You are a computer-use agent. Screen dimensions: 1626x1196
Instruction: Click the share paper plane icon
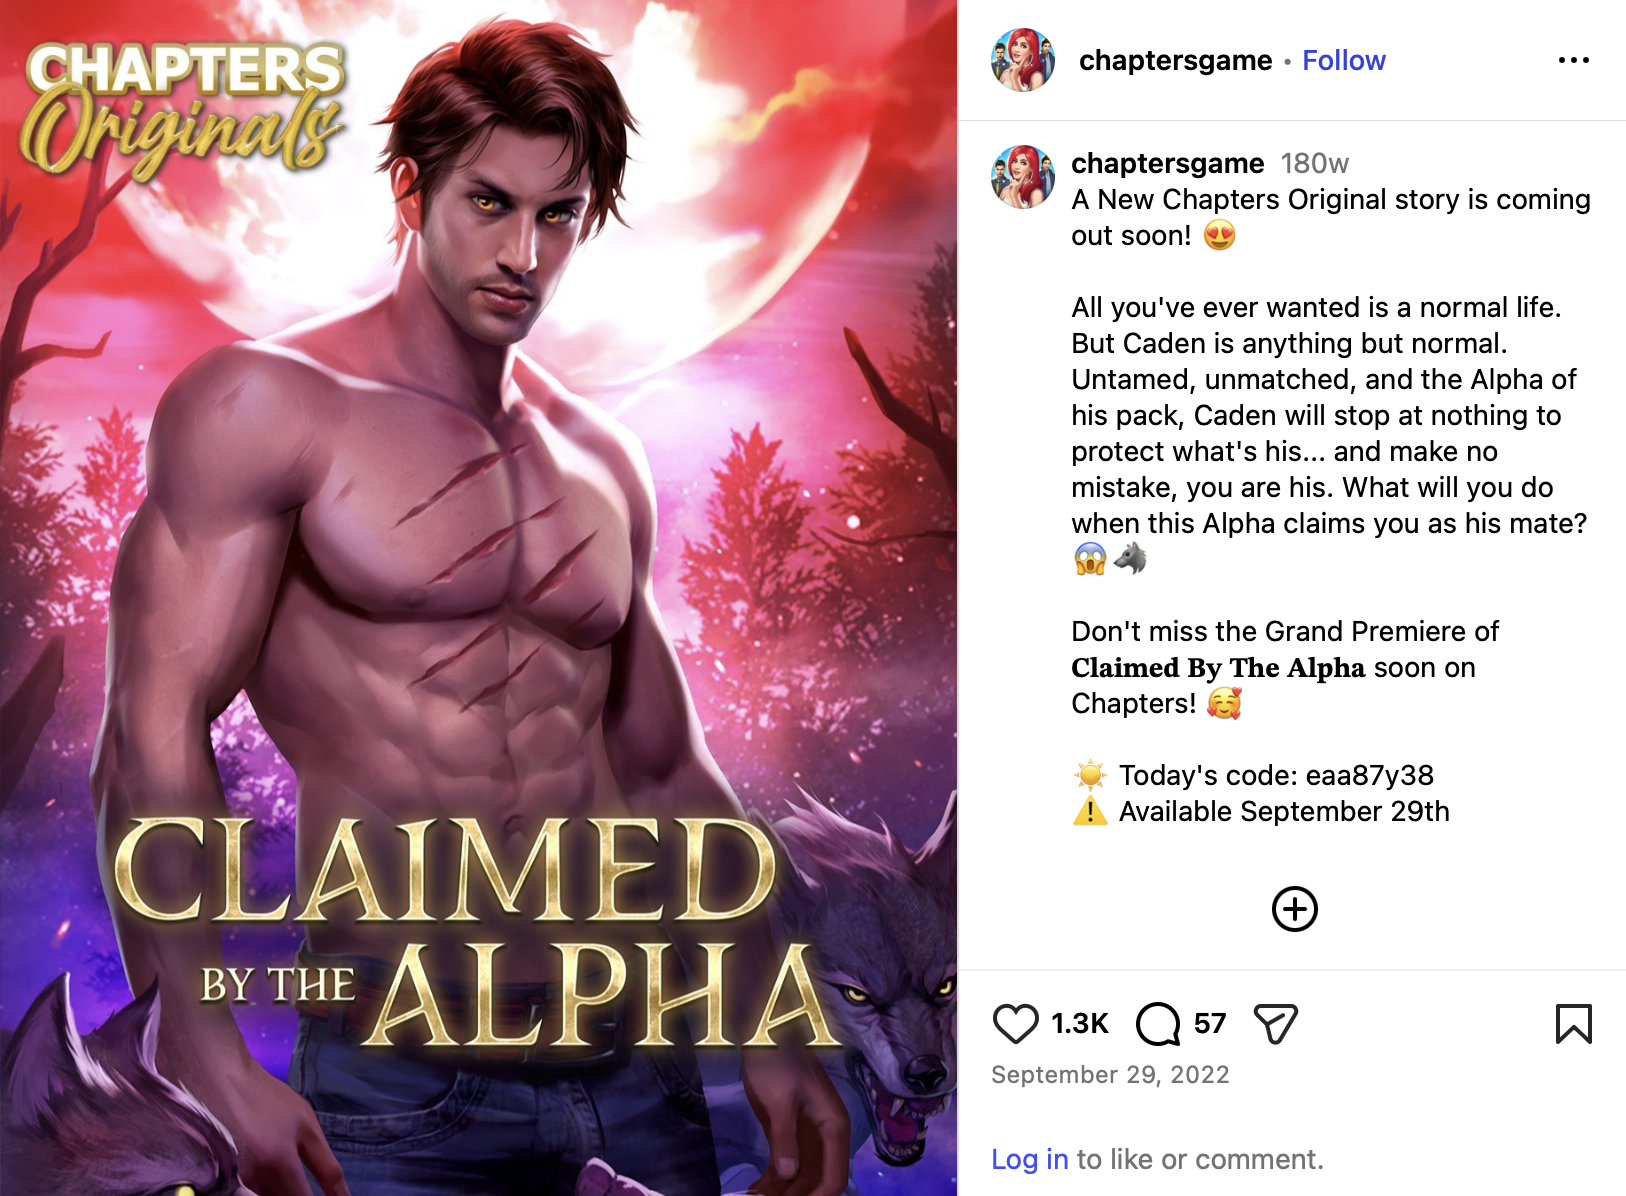(x=1275, y=1024)
